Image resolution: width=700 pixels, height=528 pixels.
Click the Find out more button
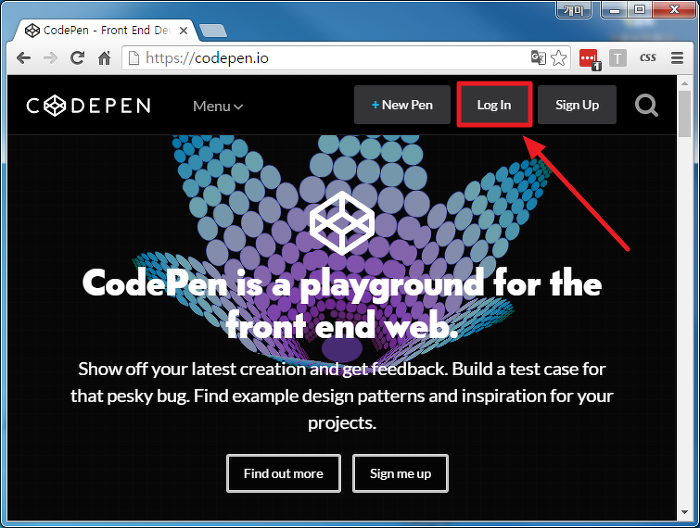point(283,474)
